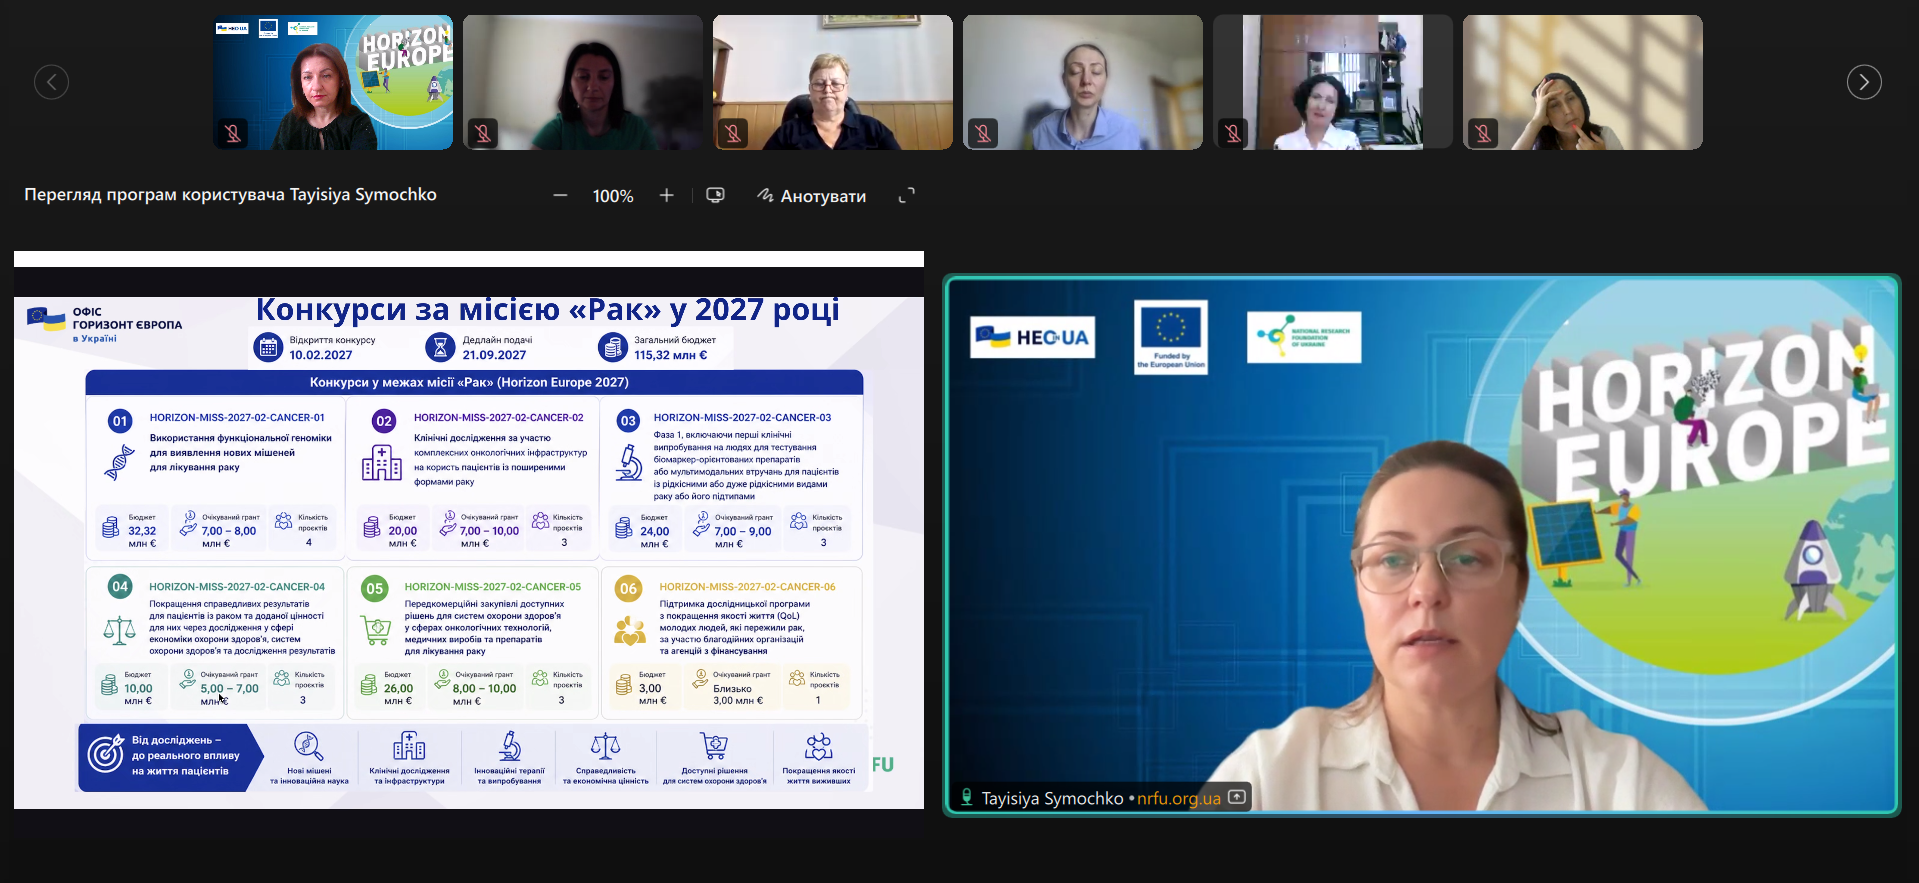Click muted mic icon on second participant tile
Screen dimensions: 1919x883
(483, 133)
